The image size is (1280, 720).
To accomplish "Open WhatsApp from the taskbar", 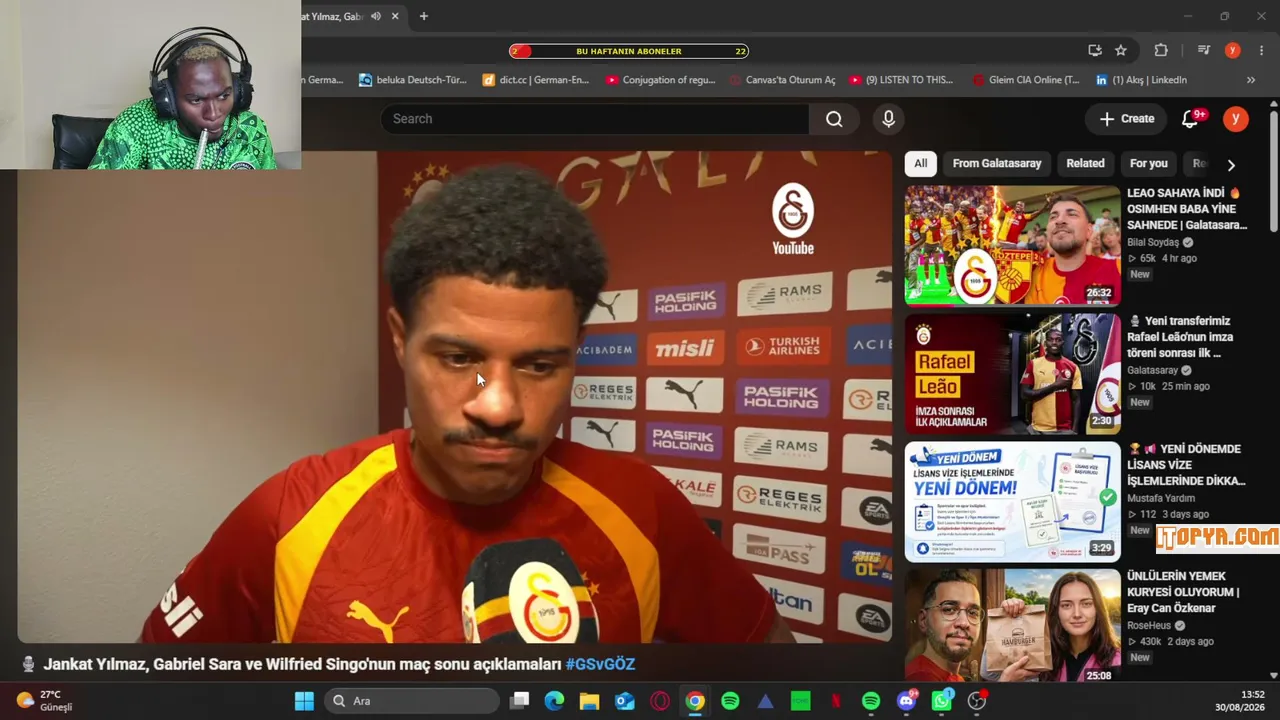I will pos(942,701).
